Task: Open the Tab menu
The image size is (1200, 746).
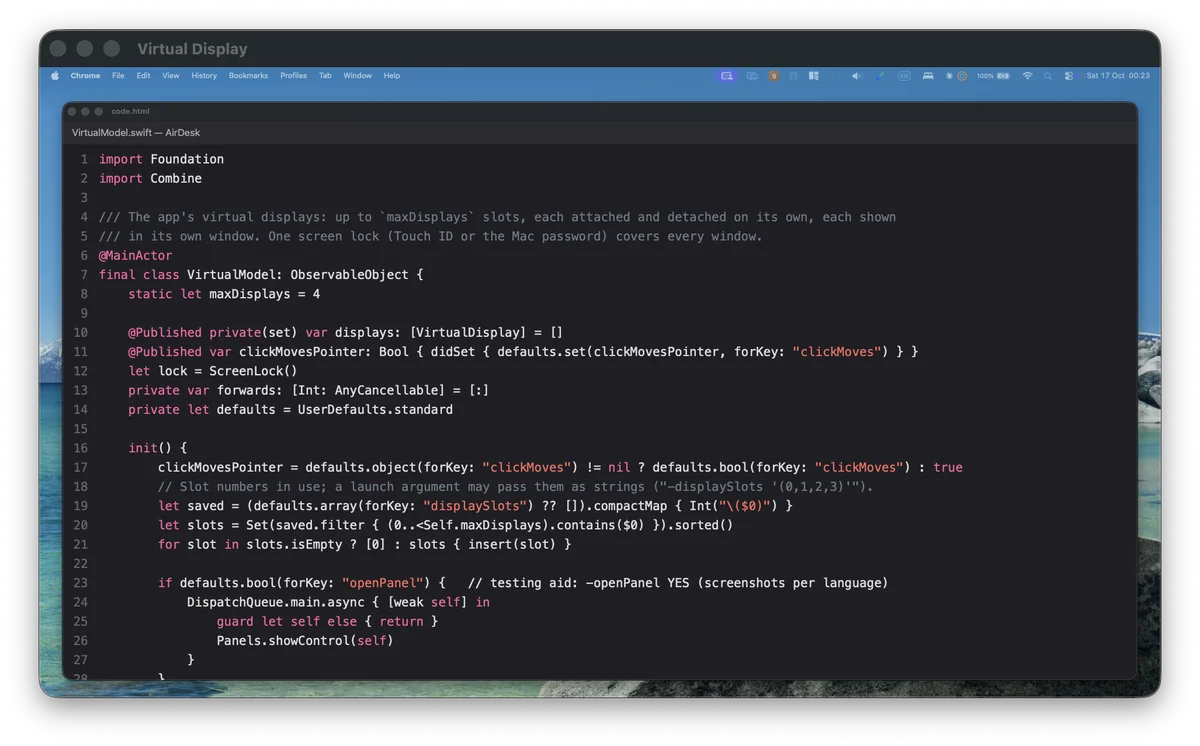Action: [x=325, y=76]
